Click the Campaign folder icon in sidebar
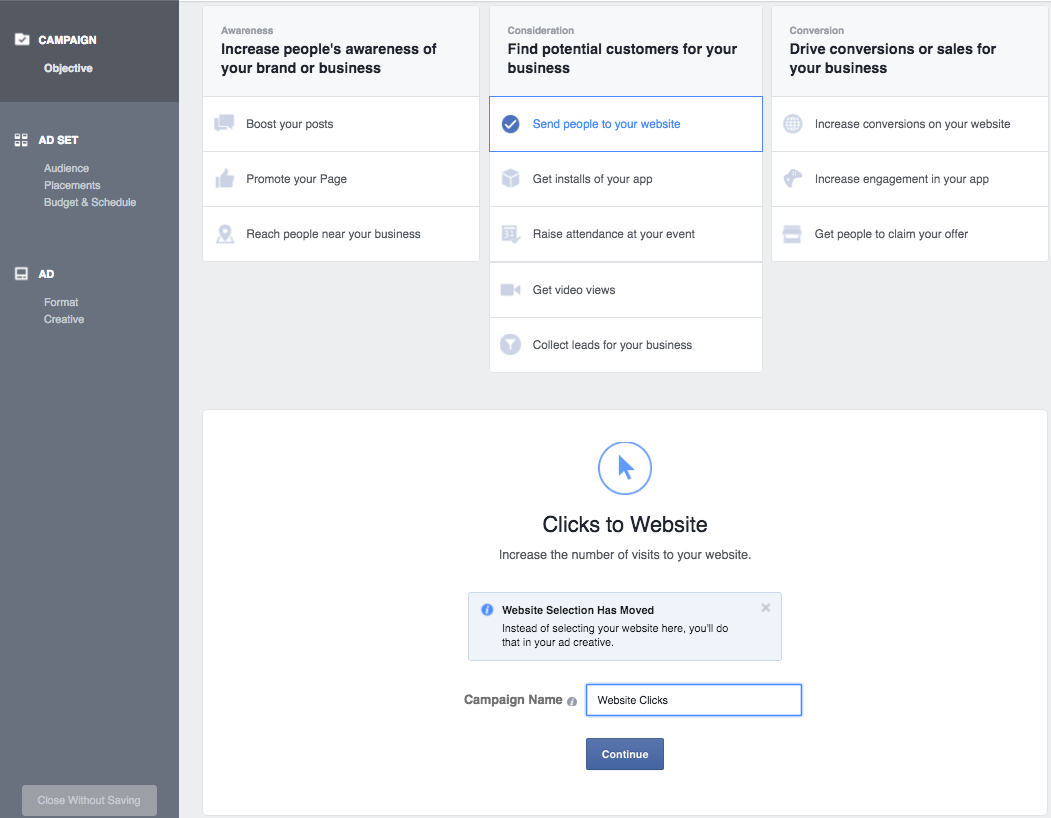Screen dimensions: 1051x818 (22, 40)
